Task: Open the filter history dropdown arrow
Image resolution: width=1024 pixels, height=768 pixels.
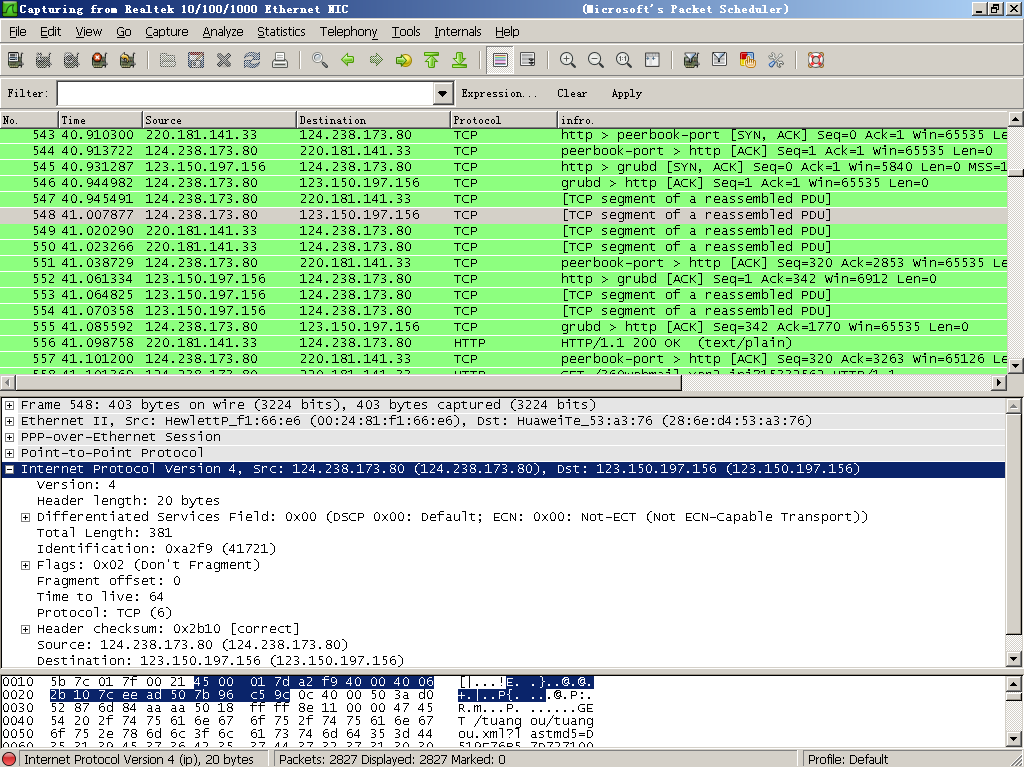Action: (x=443, y=93)
